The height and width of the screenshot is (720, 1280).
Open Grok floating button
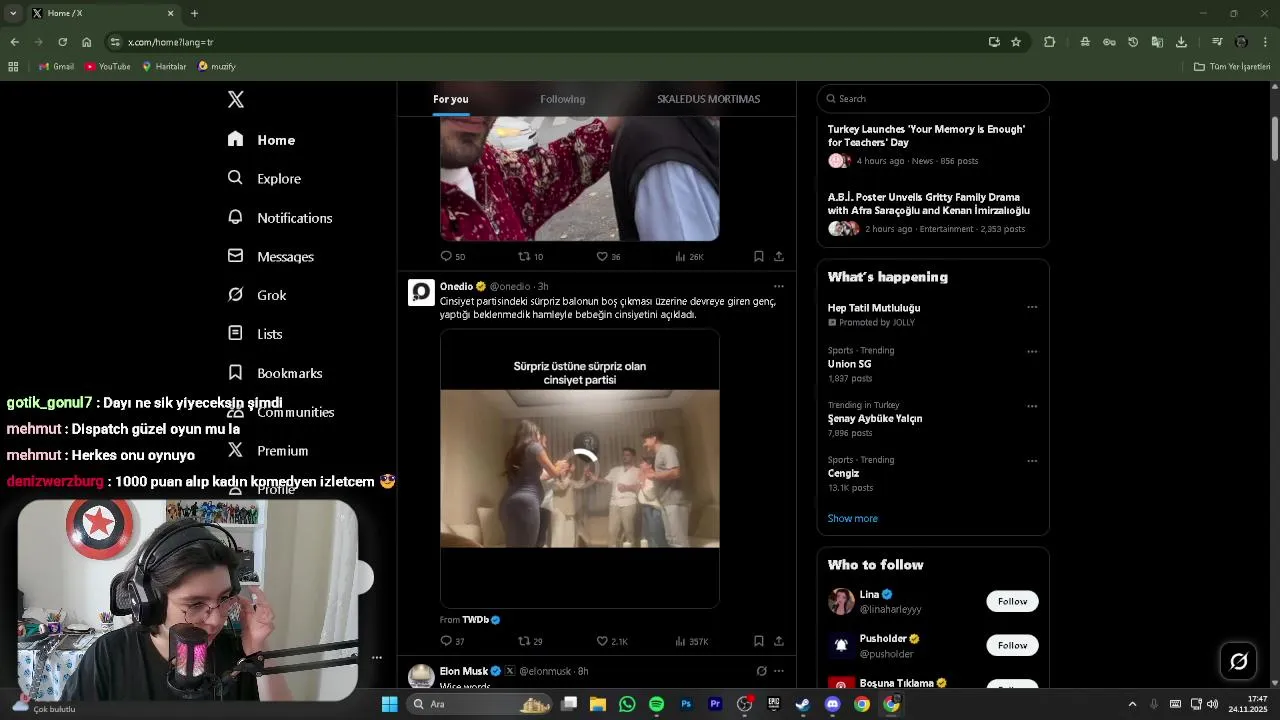(x=1238, y=661)
